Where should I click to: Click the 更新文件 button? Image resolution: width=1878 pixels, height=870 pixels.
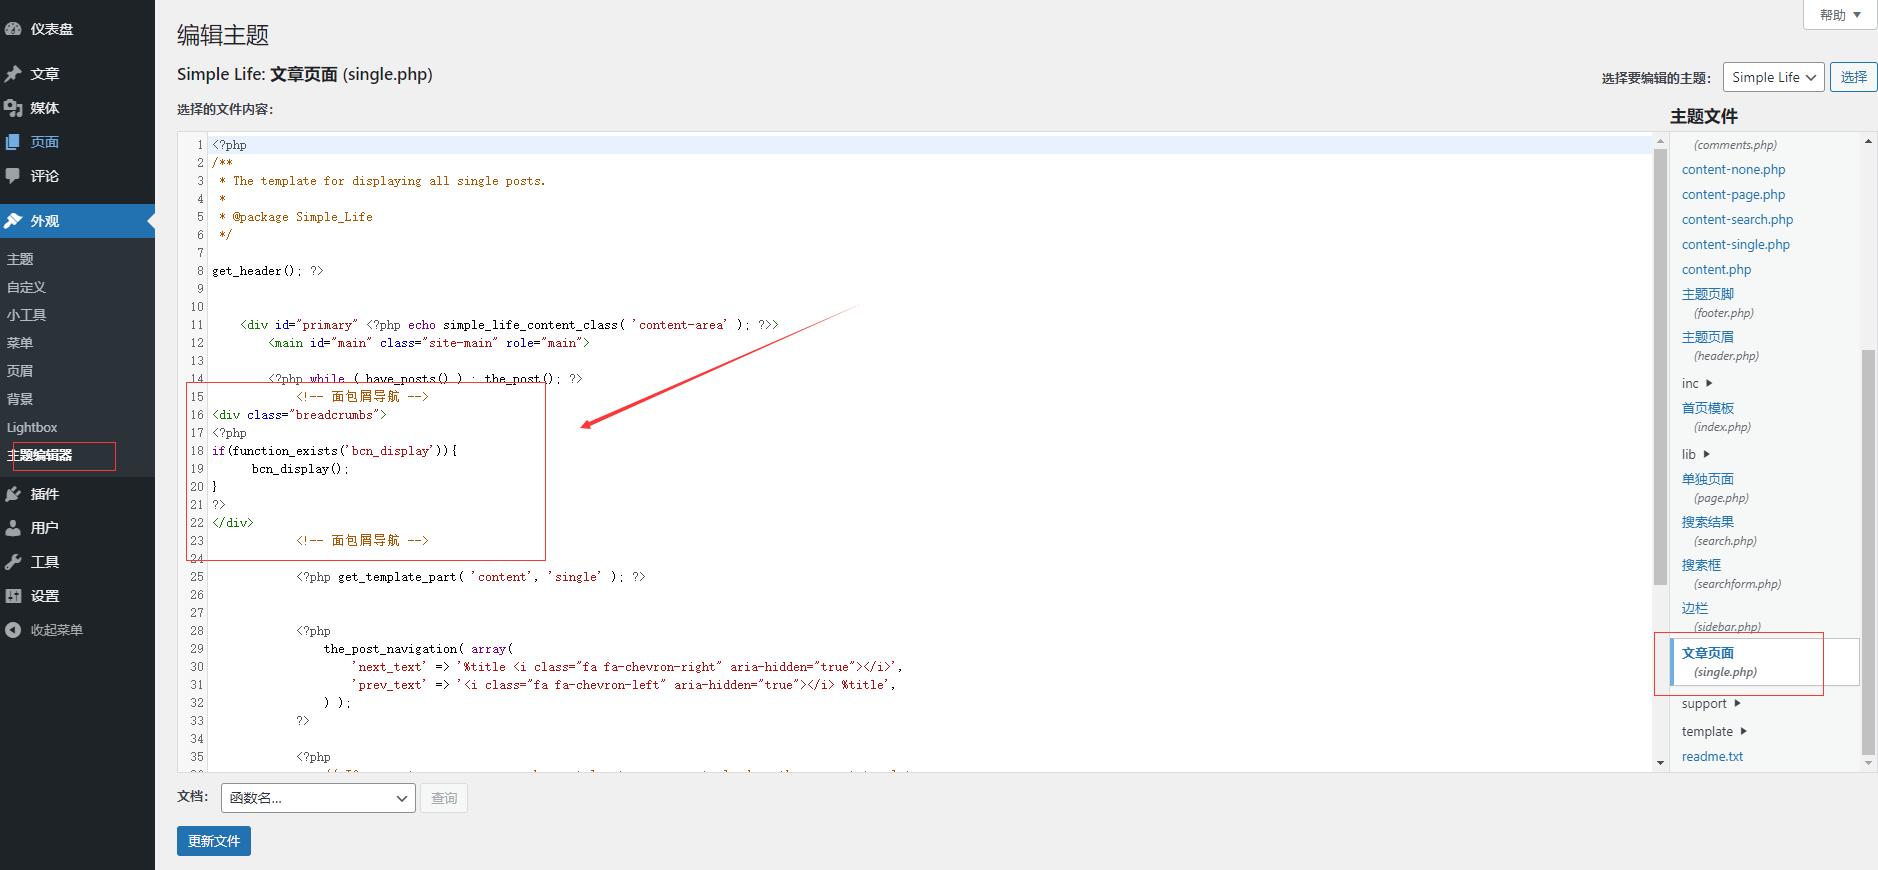(x=214, y=841)
